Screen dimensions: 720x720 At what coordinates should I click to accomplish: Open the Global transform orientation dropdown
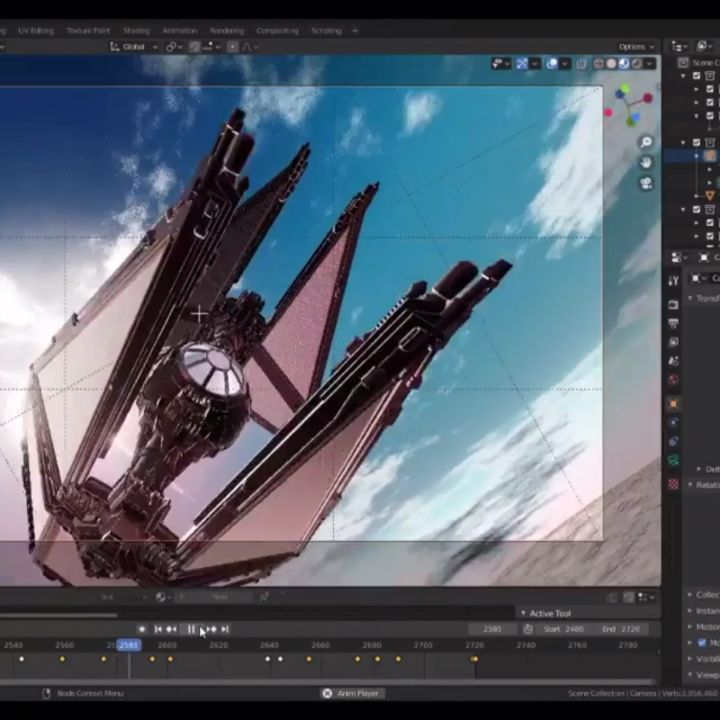point(134,47)
